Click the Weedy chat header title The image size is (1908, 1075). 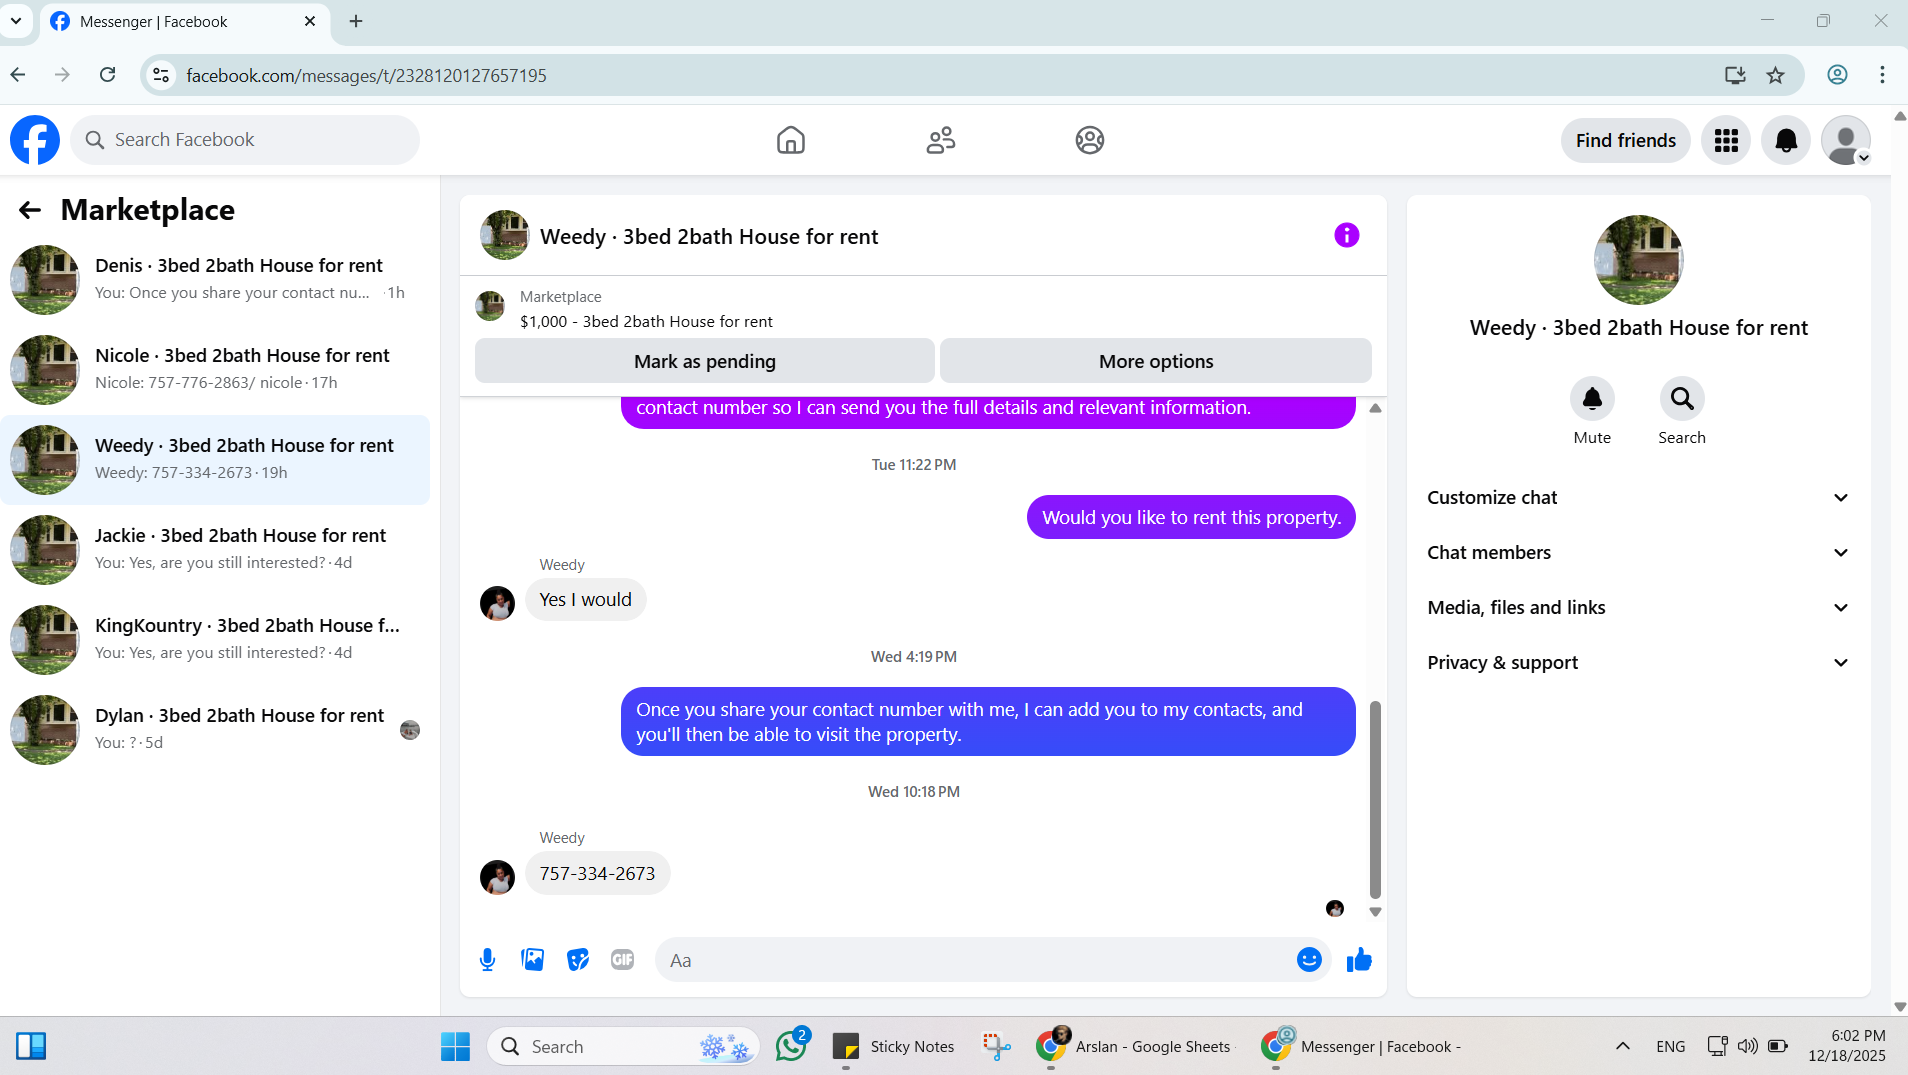(709, 236)
